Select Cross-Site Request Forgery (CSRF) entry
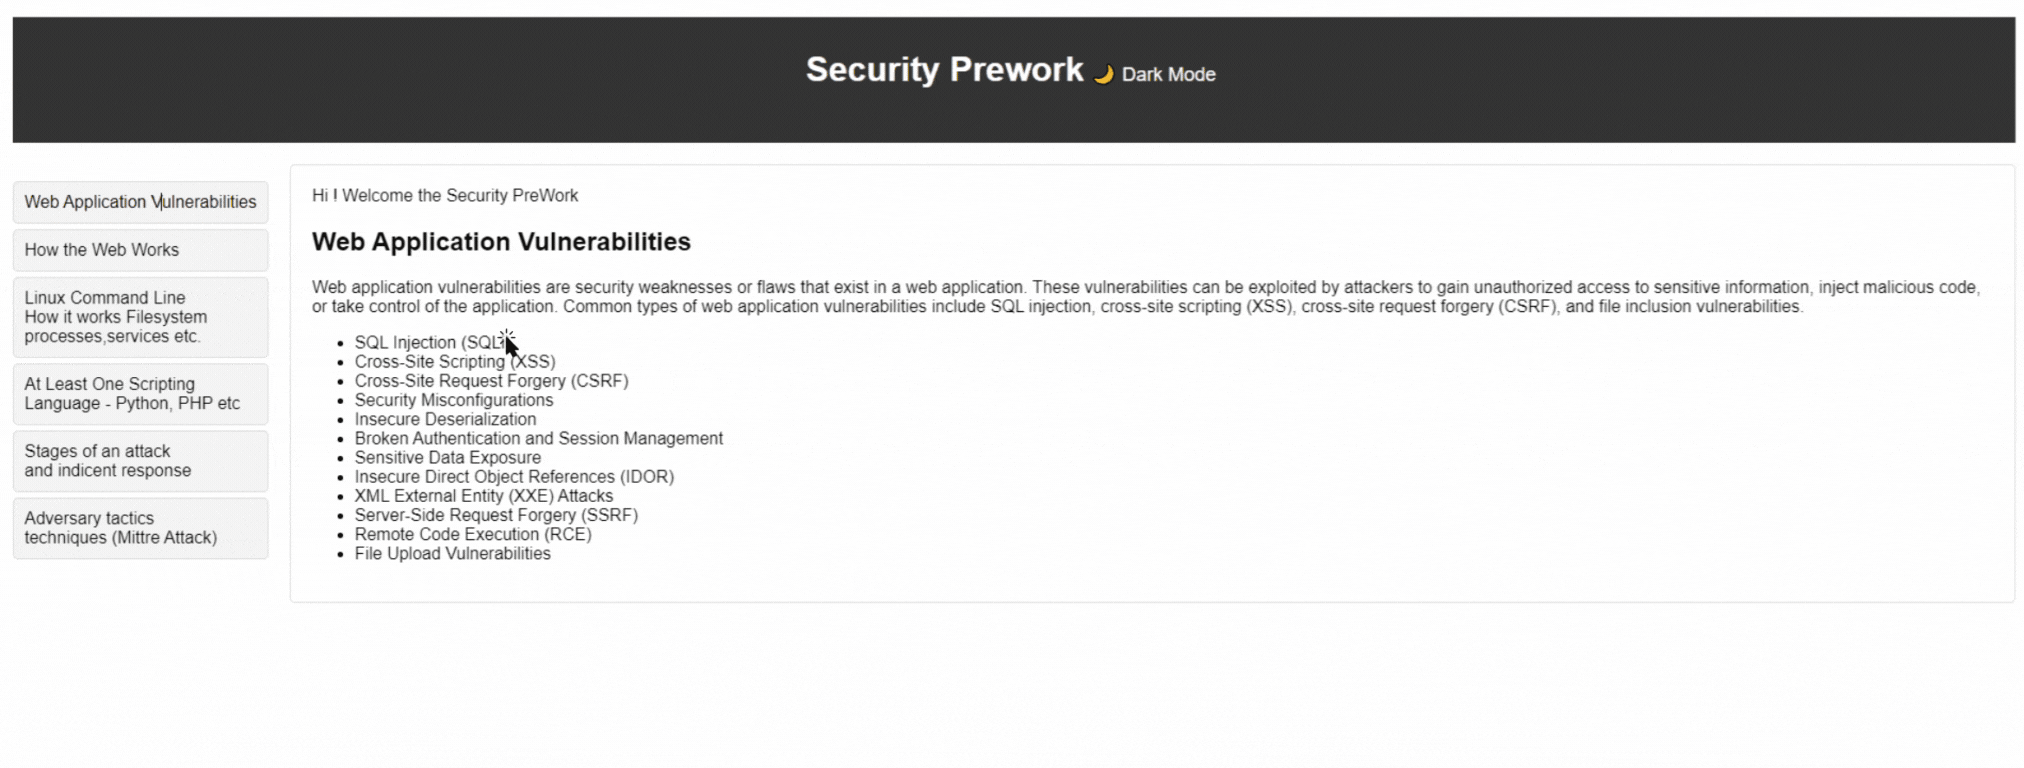This screenshot has height=768, width=2024. tap(491, 380)
